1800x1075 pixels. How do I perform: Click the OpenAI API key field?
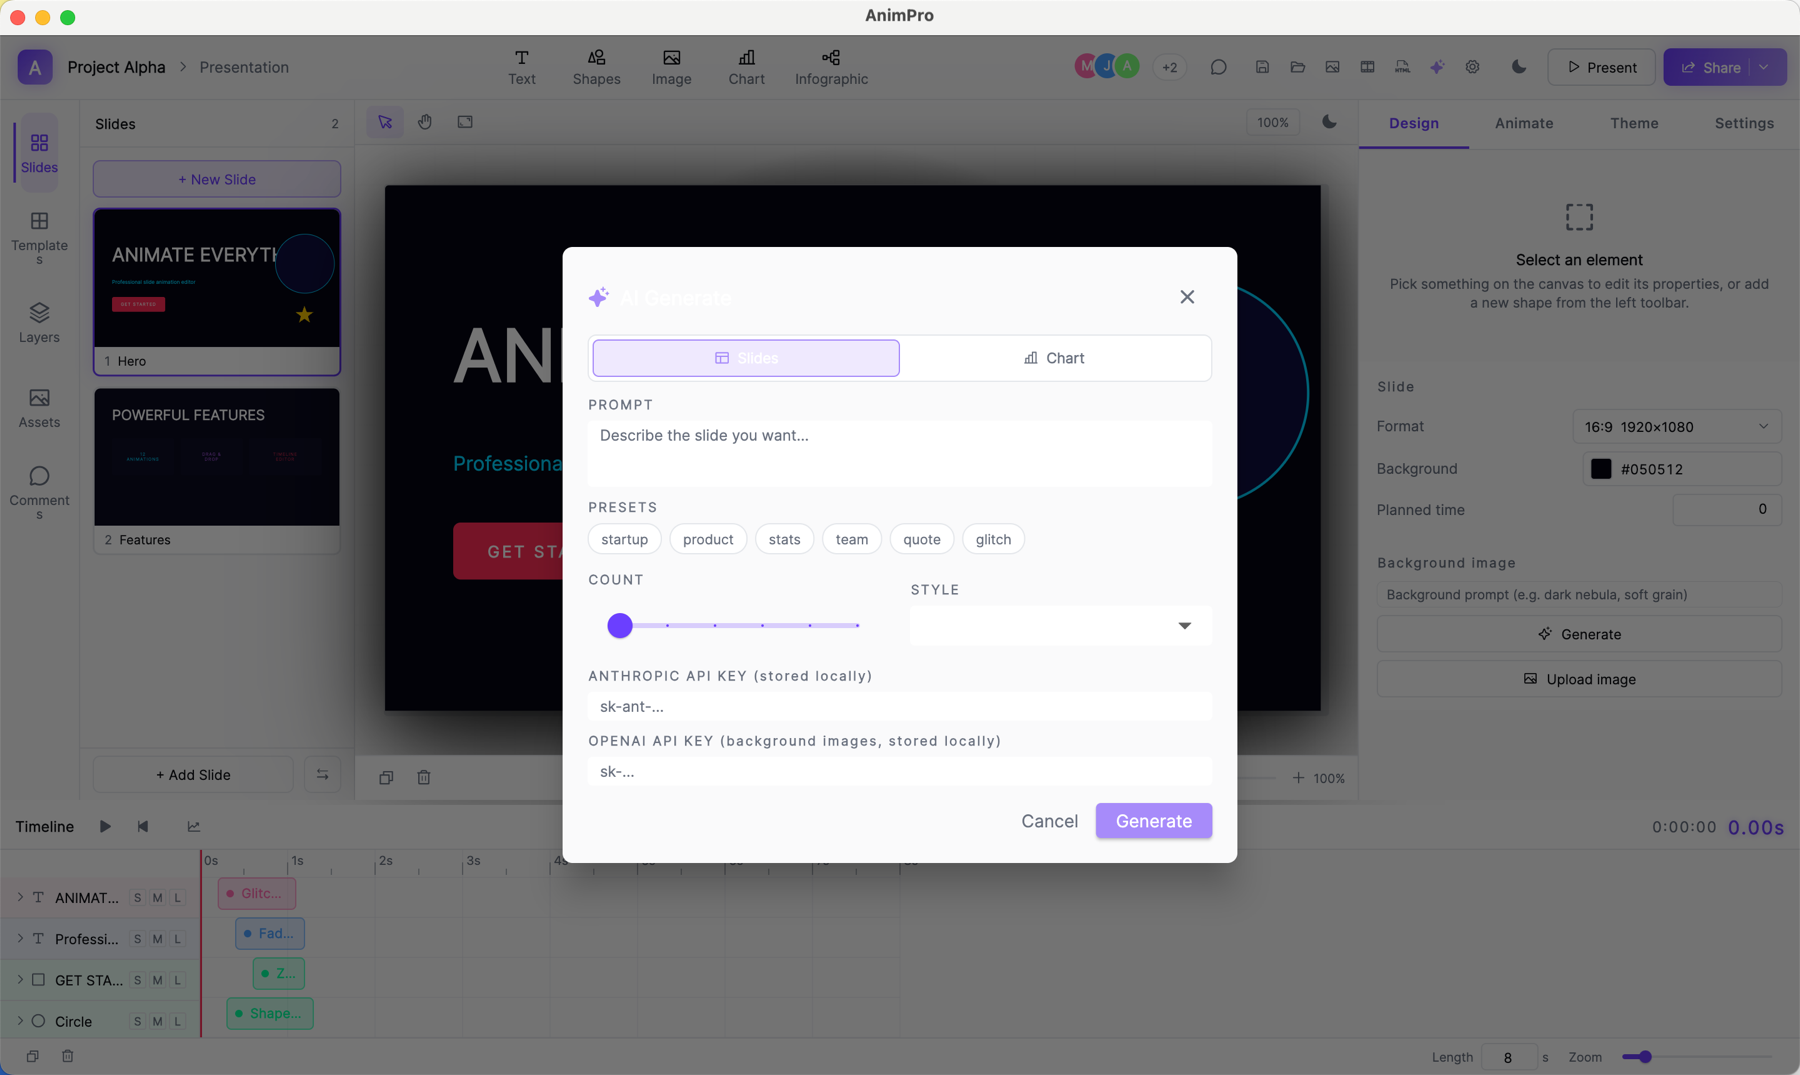[900, 771]
